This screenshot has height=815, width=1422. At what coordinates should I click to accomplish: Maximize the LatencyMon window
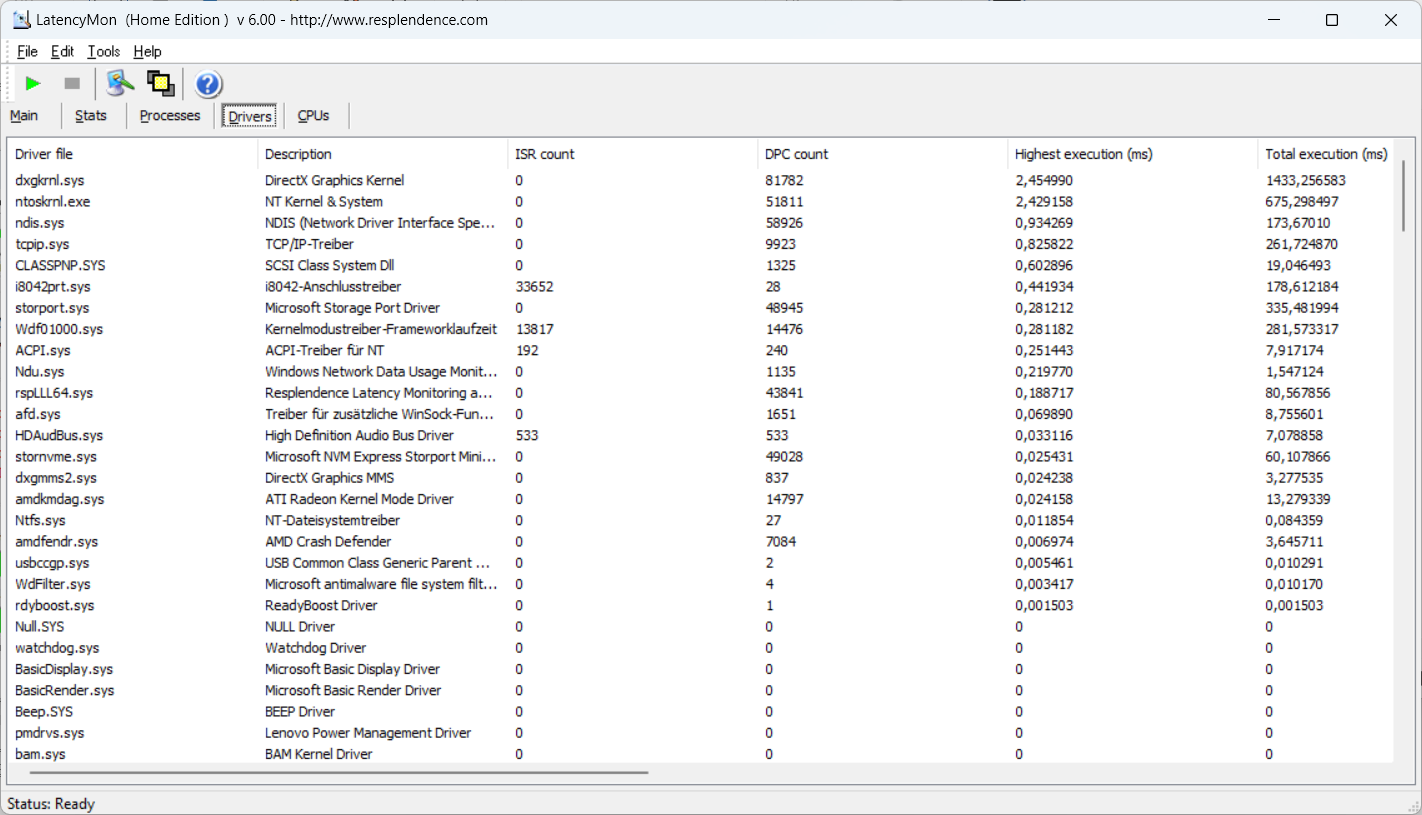point(1332,20)
